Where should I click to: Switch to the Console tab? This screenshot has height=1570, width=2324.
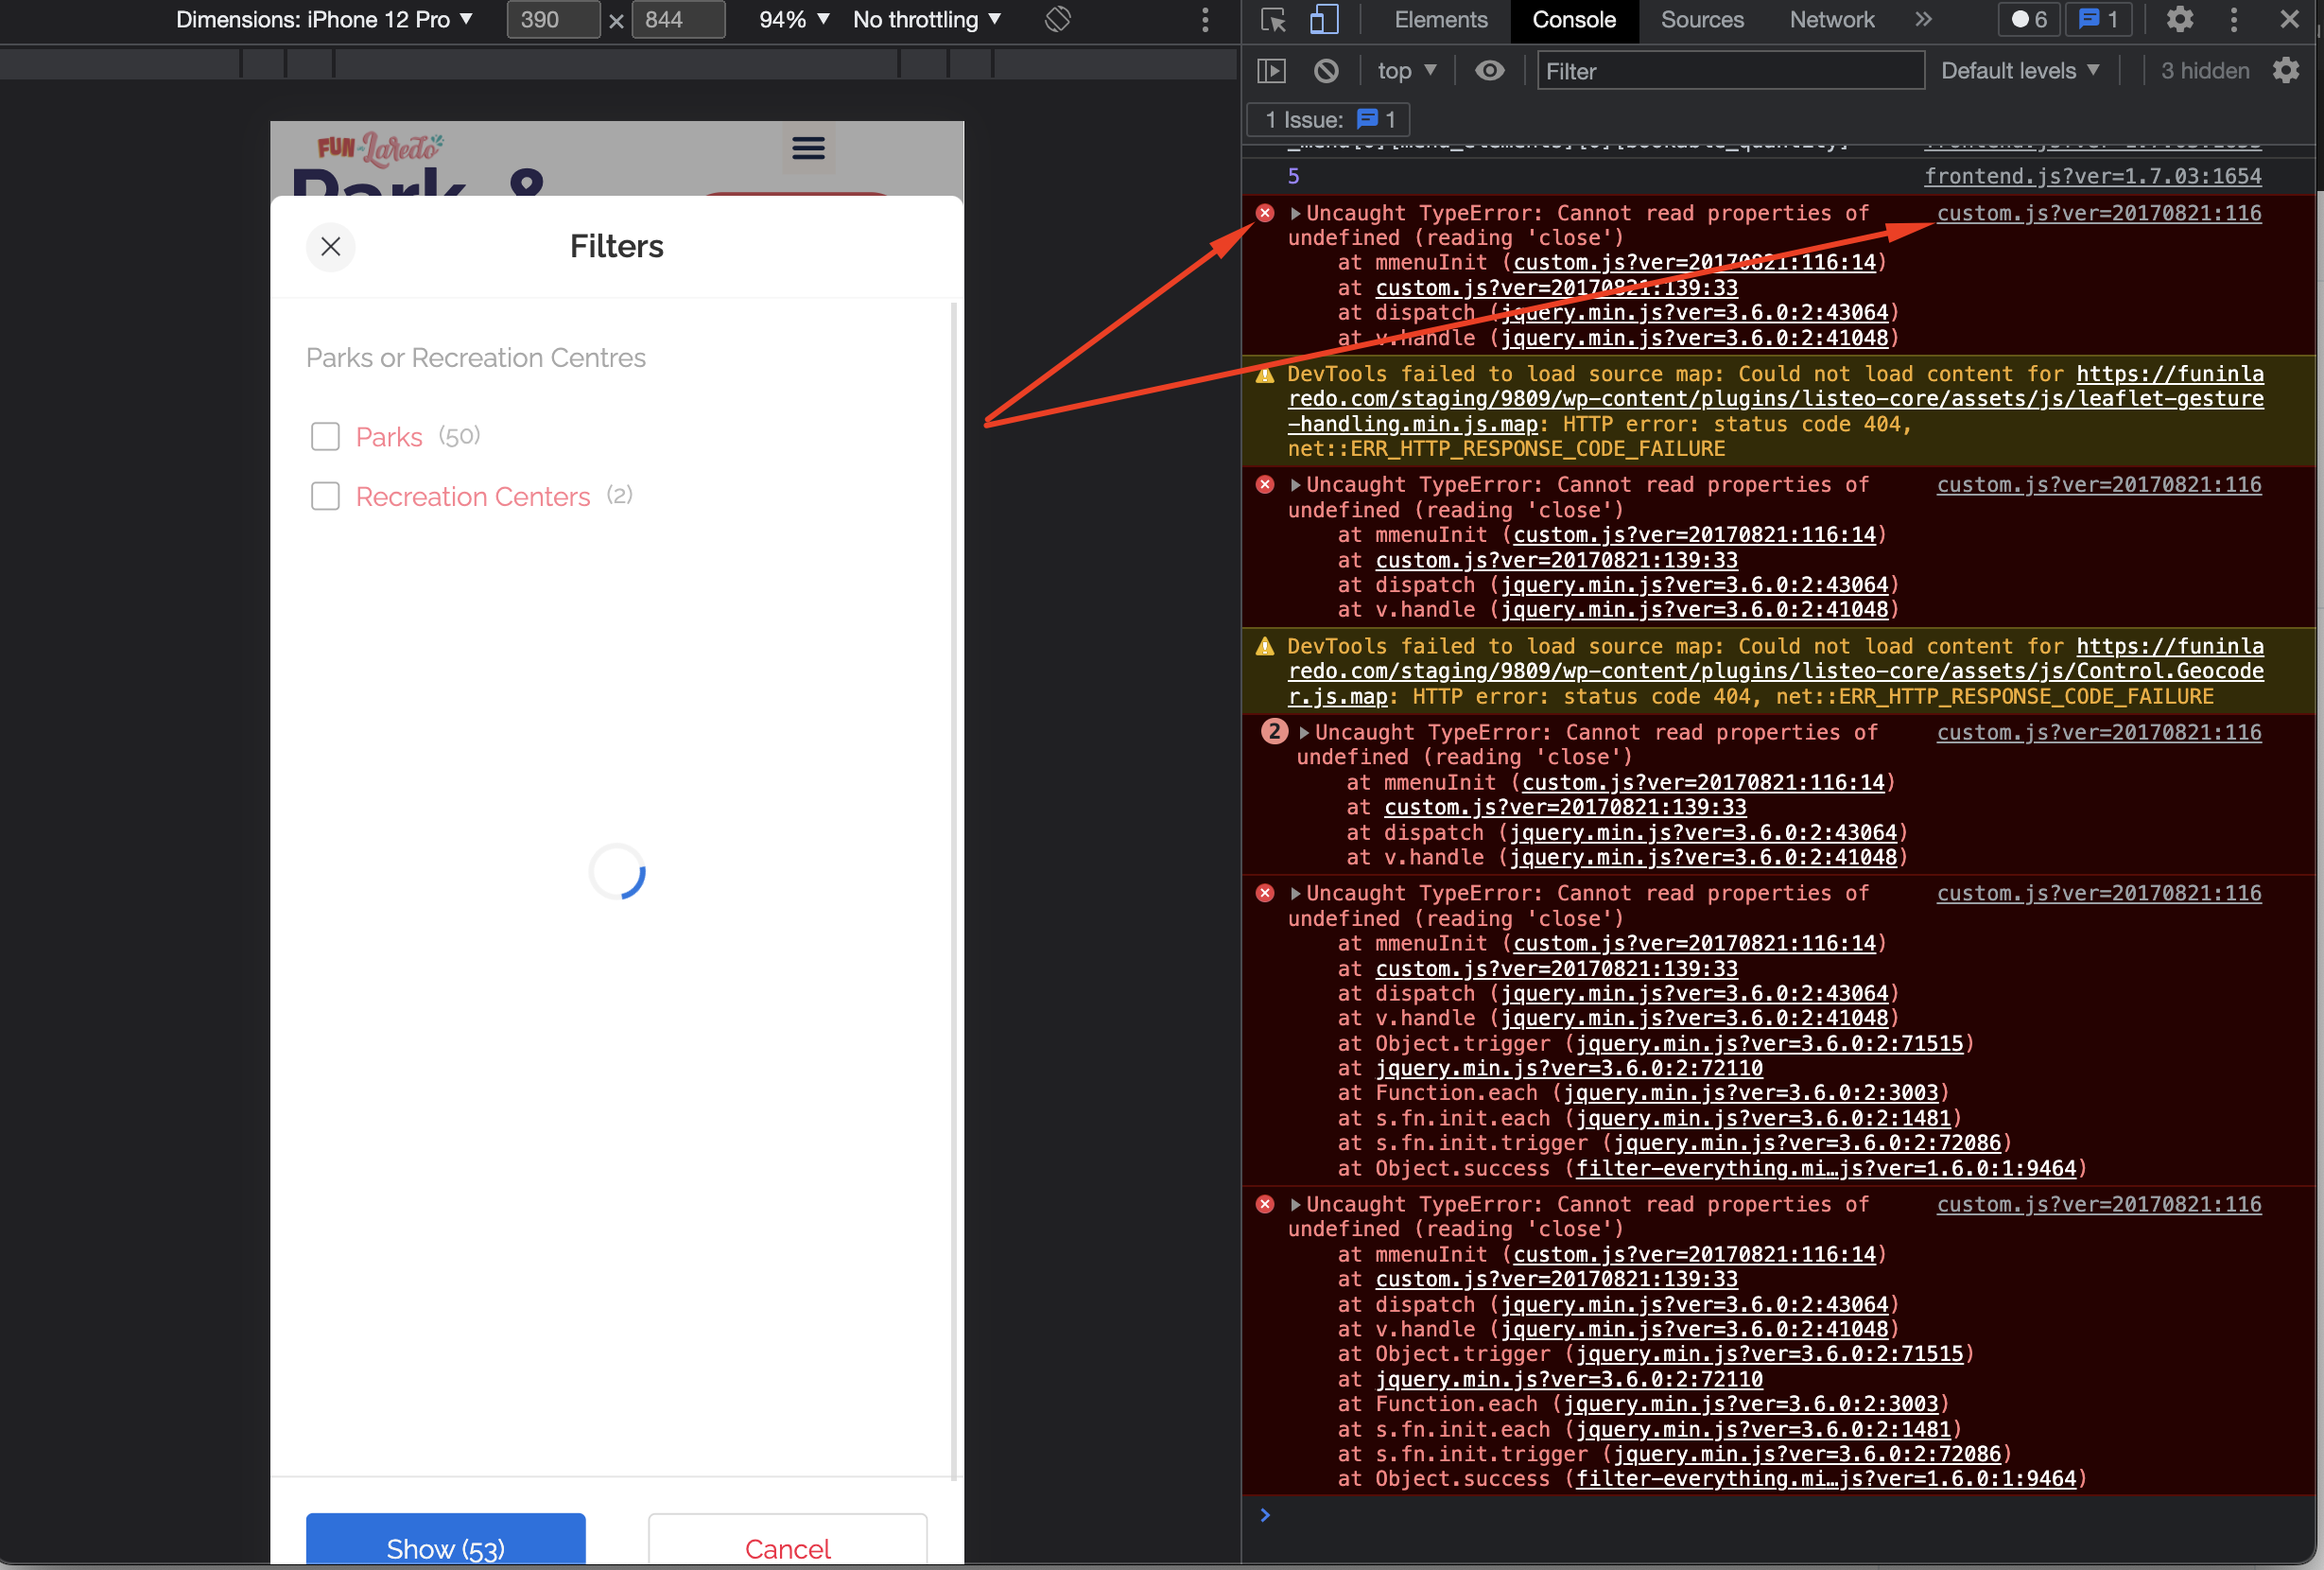pyautogui.click(x=1574, y=20)
